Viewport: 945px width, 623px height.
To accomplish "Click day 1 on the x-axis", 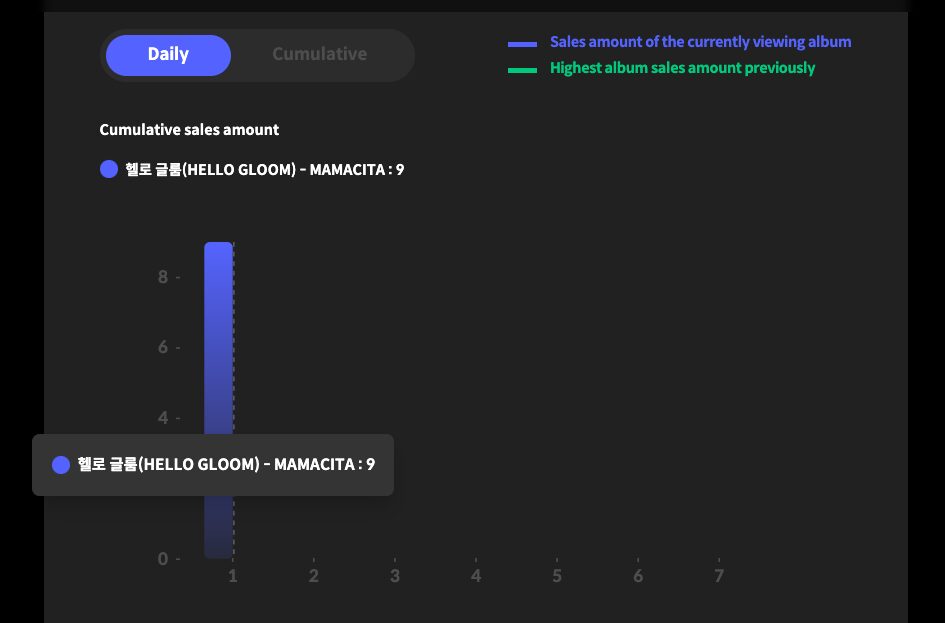I will coord(233,576).
